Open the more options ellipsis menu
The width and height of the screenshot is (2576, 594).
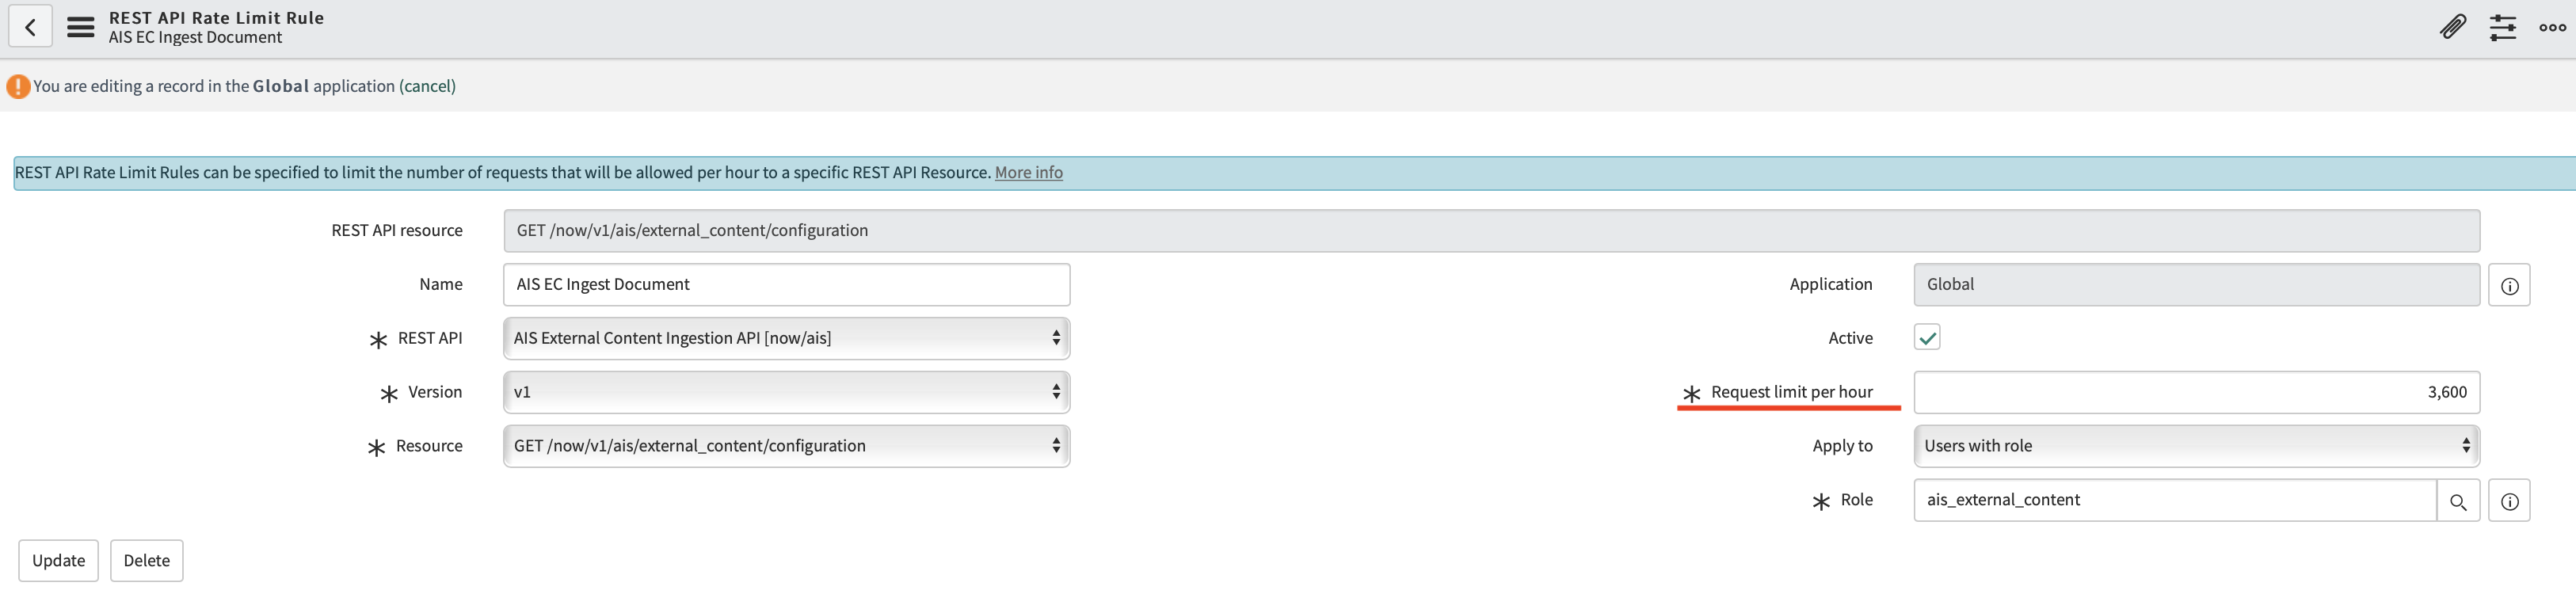tap(2552, 27)
